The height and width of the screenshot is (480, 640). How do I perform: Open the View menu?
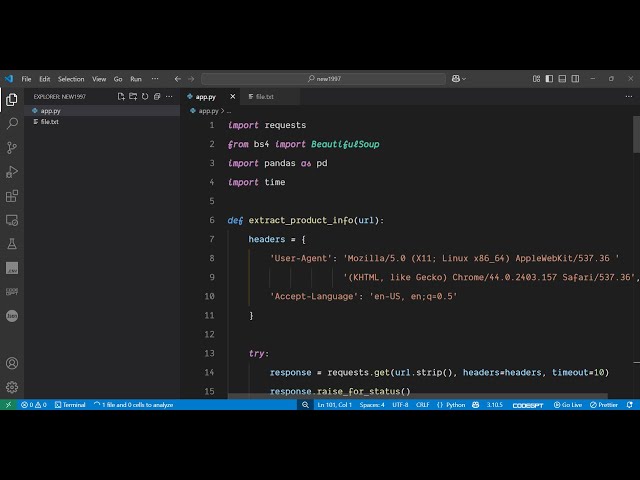coord(99,79)
